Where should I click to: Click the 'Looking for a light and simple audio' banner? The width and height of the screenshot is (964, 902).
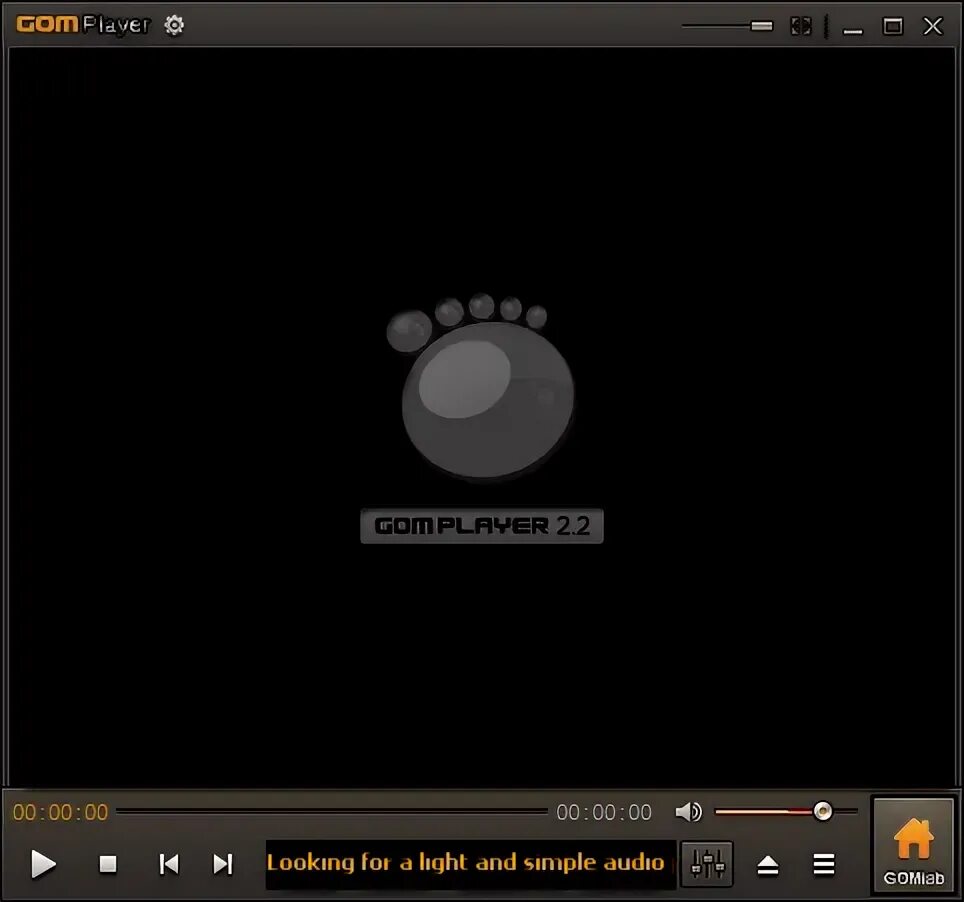470,864
